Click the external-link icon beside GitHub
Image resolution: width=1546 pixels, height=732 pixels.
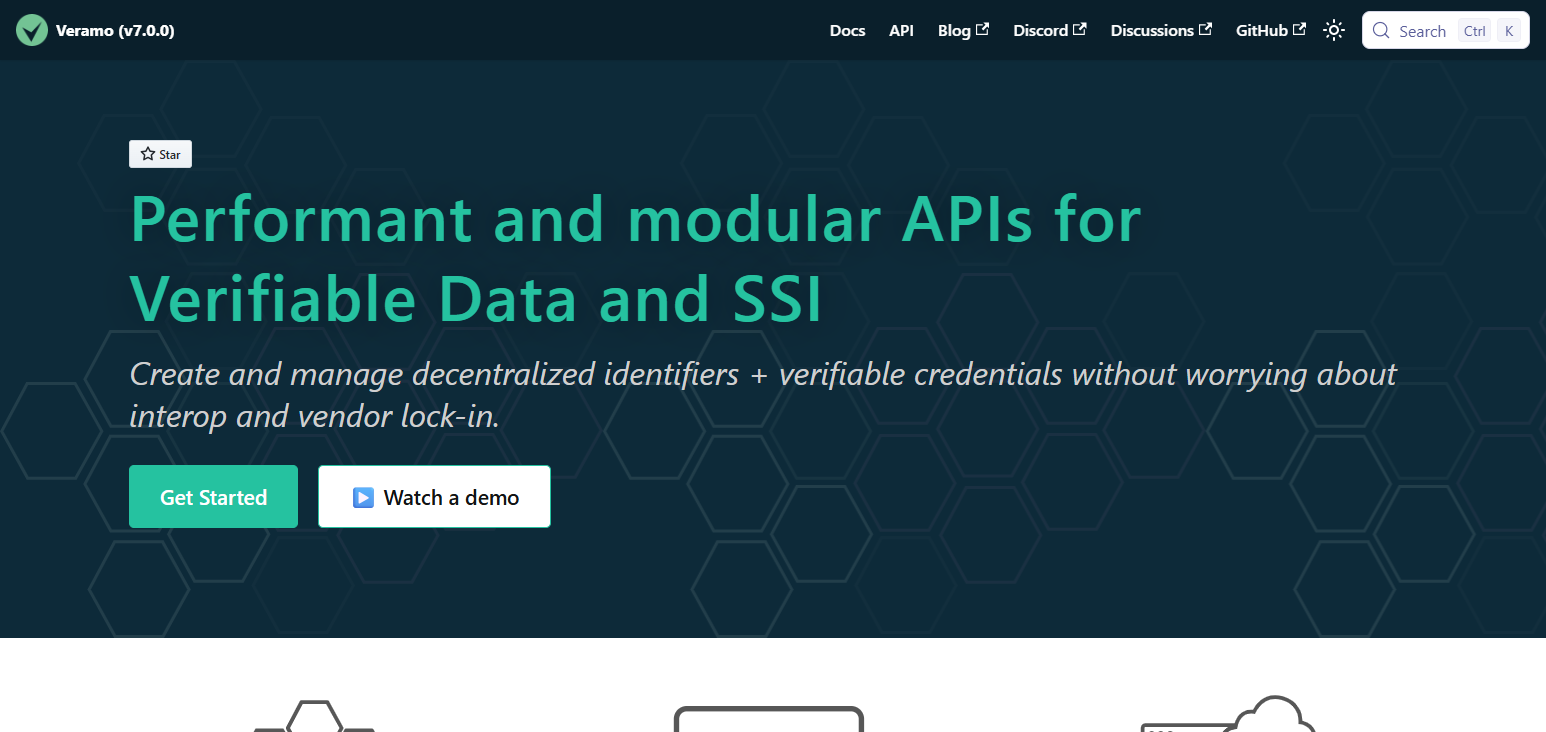(1299, 29)
